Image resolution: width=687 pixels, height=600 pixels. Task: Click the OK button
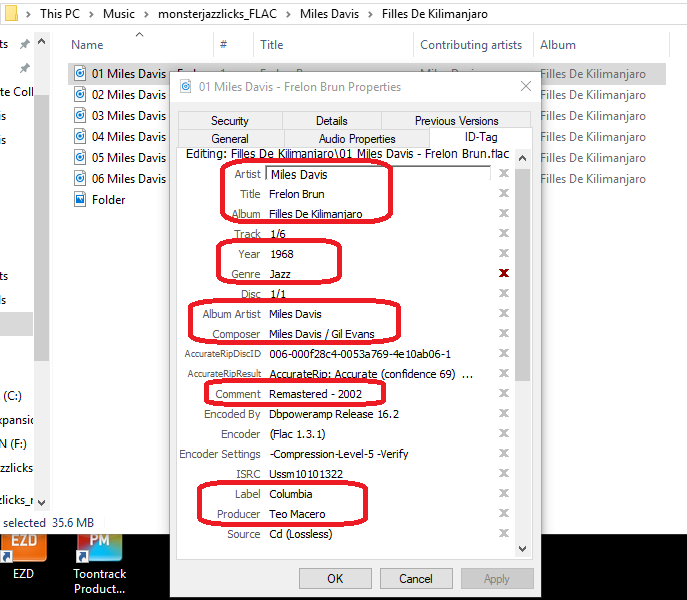coord(335,578)
